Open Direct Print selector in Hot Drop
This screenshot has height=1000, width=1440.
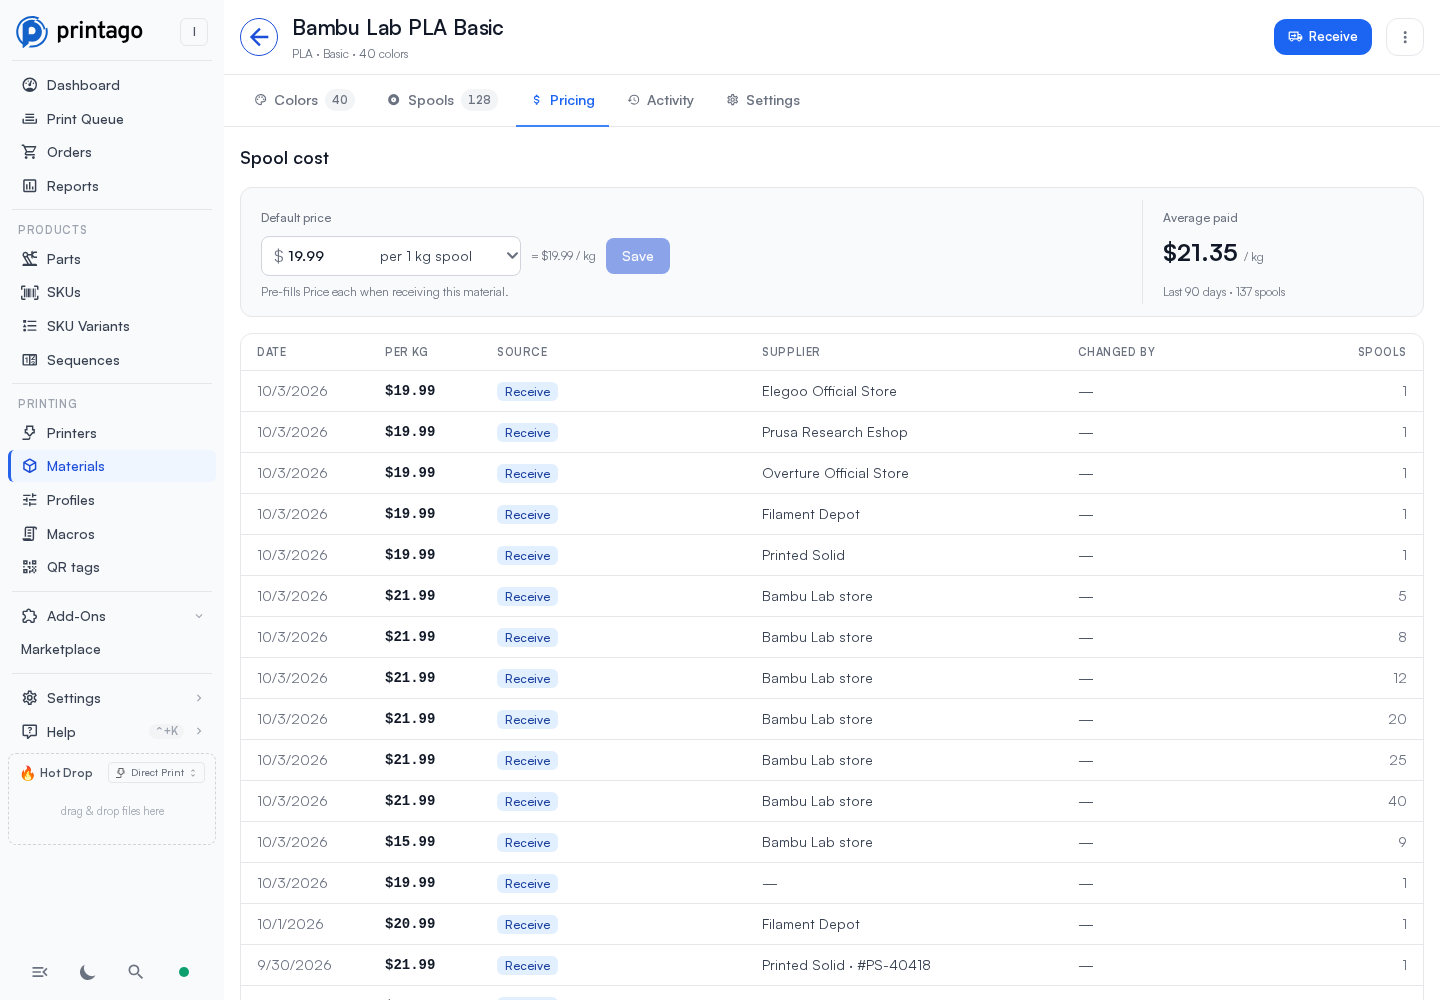tap(156, 773)
